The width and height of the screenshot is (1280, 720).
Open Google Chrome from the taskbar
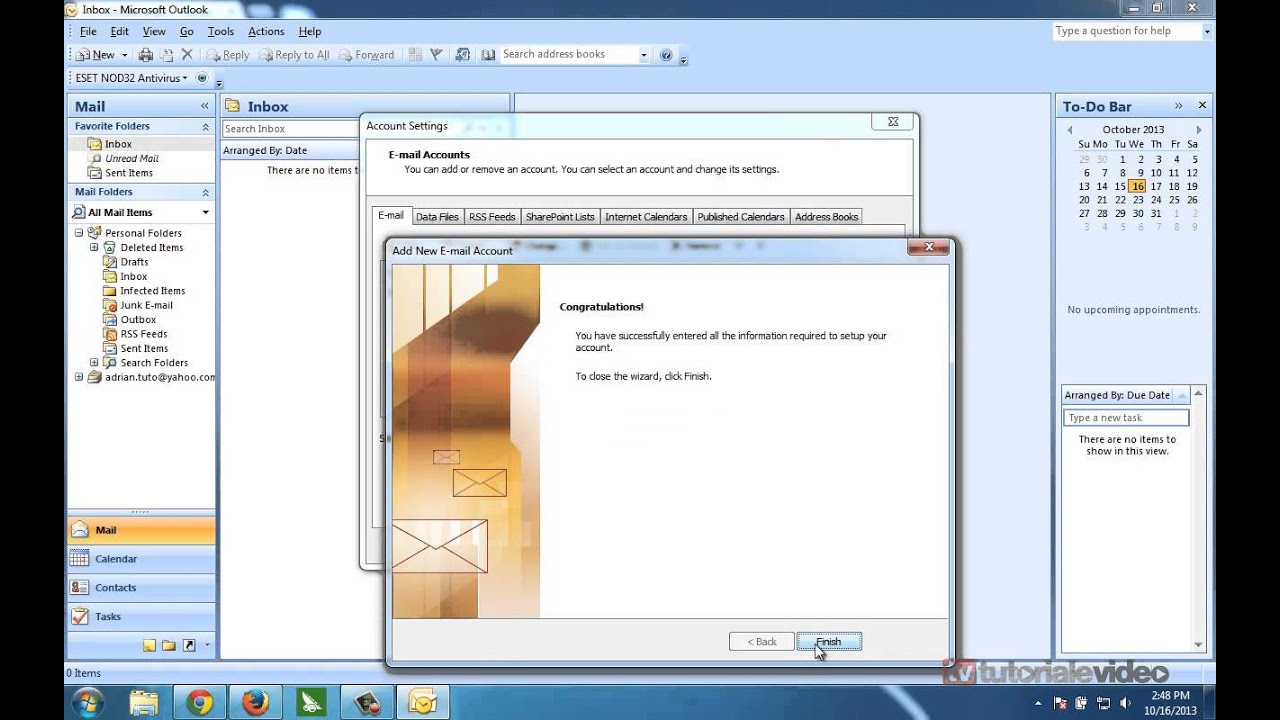(199, 703)
